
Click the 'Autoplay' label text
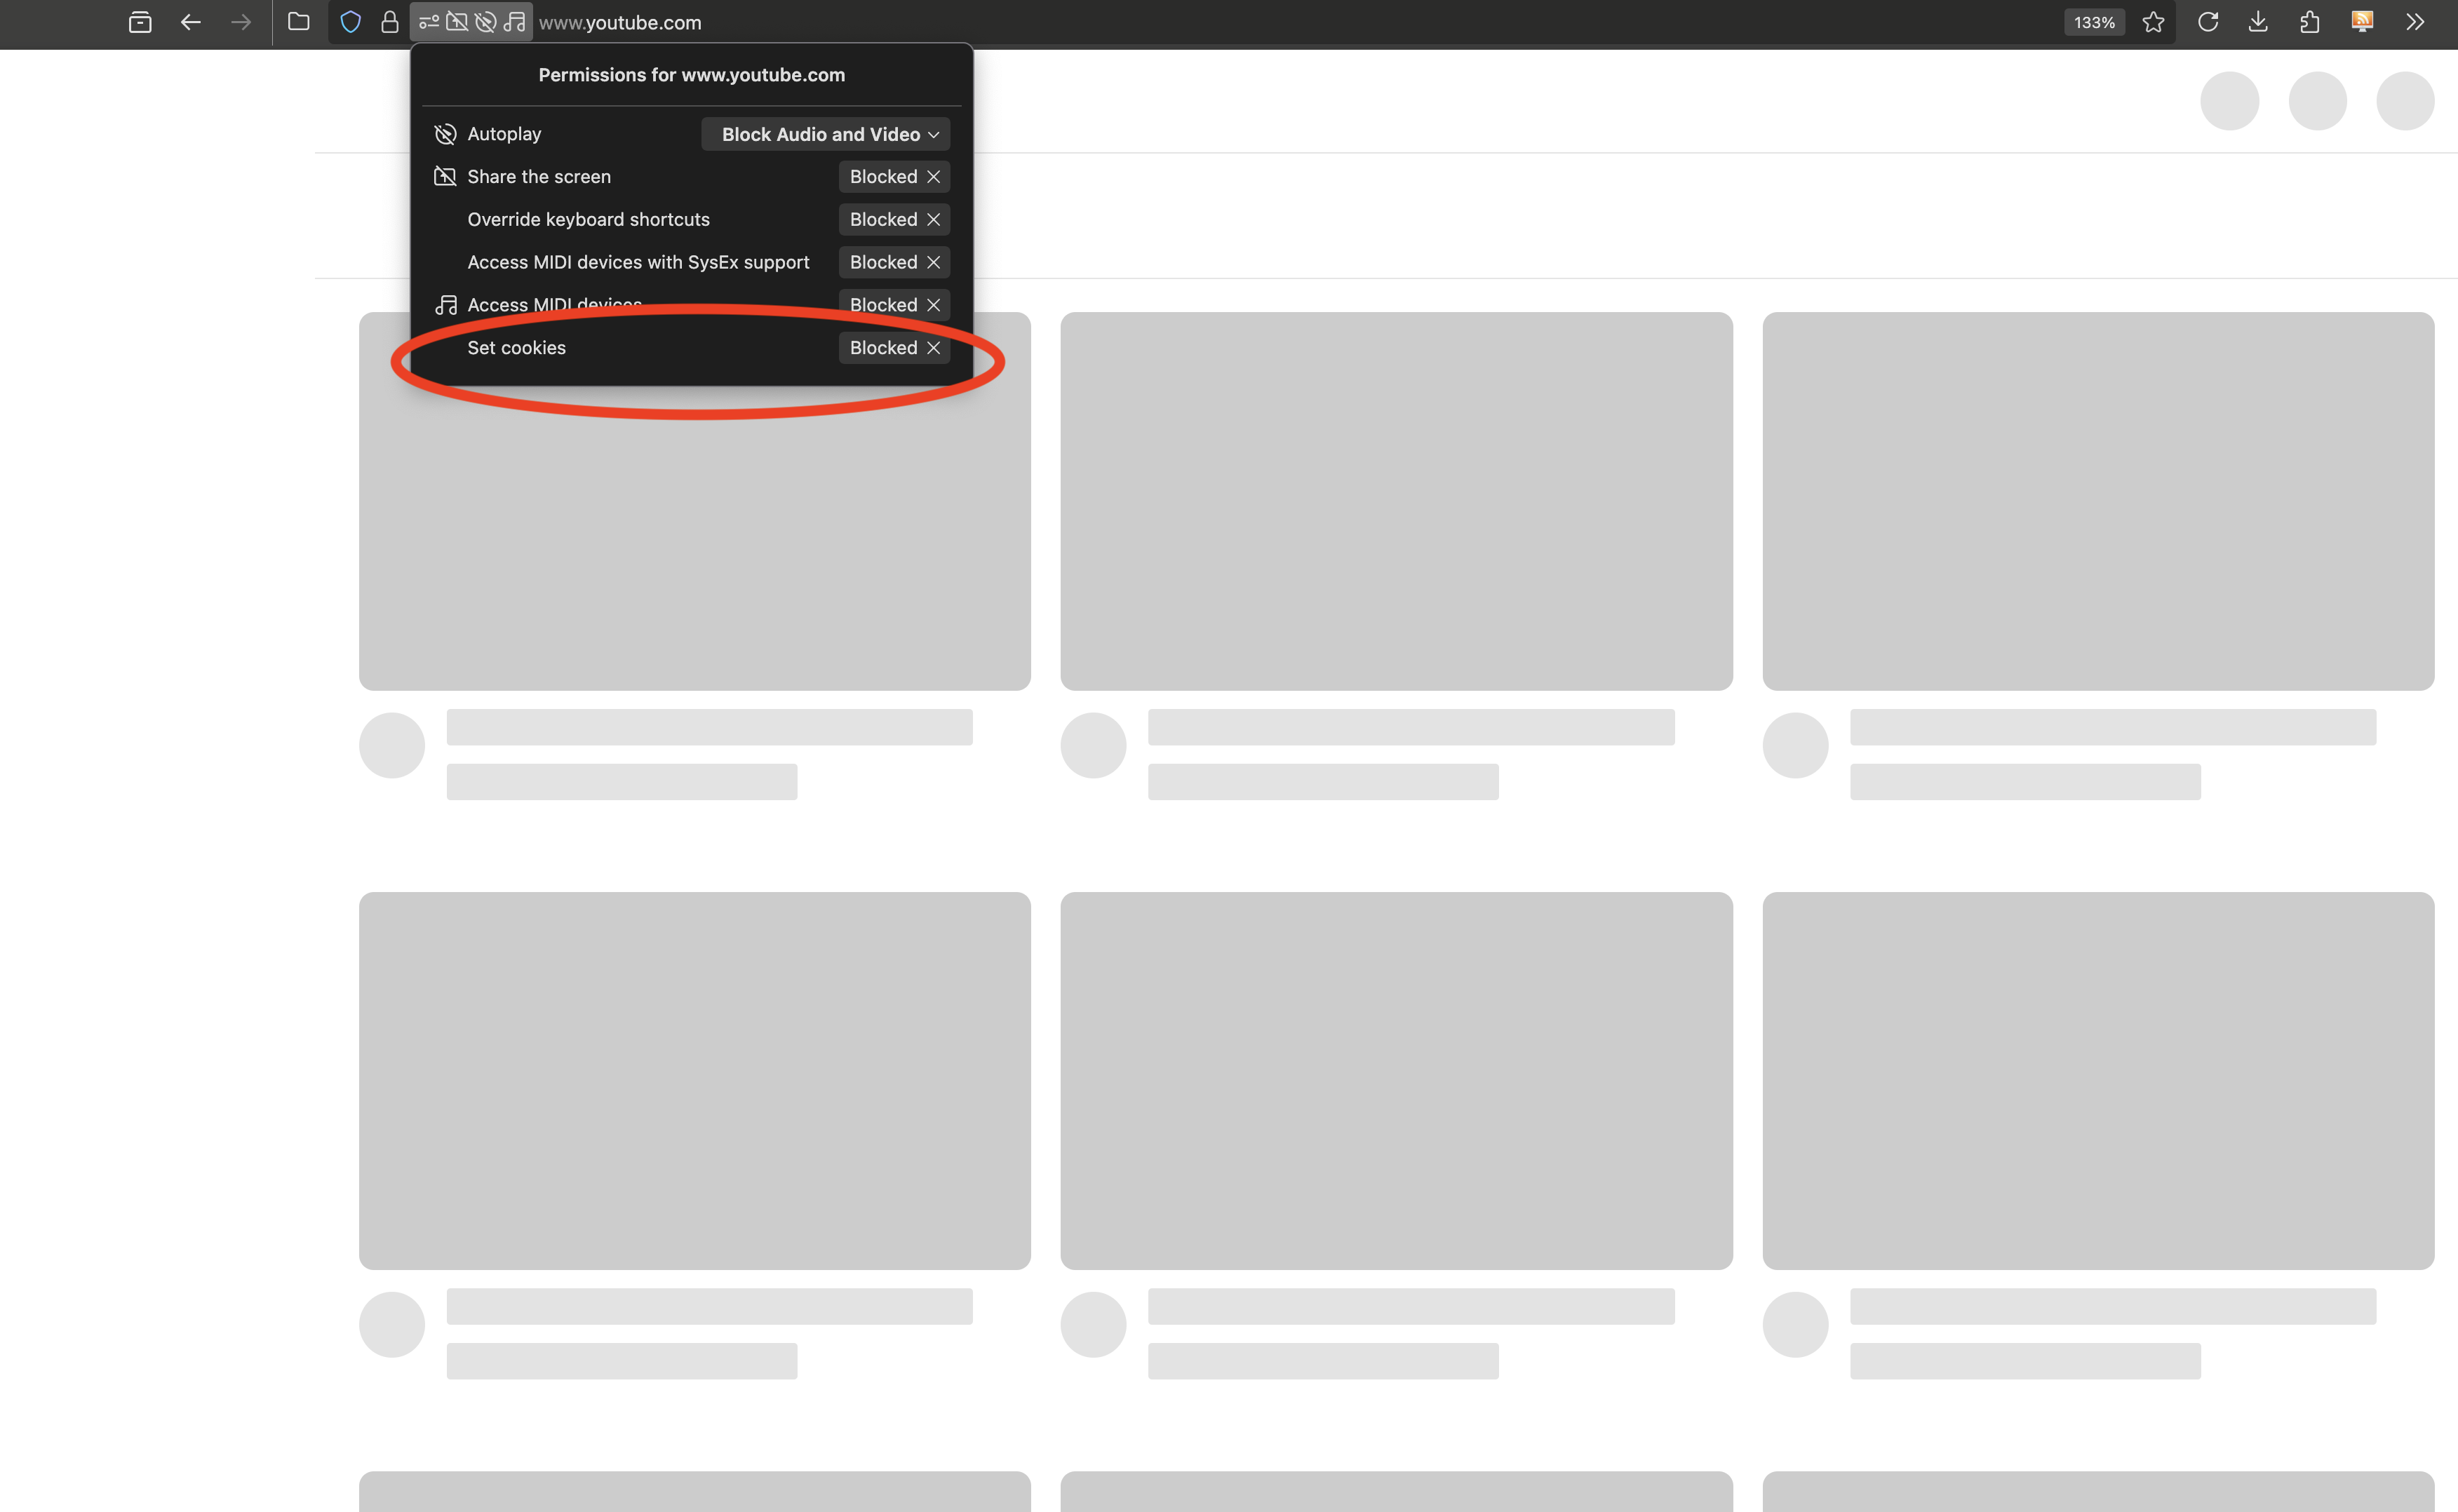coord(504,134)
